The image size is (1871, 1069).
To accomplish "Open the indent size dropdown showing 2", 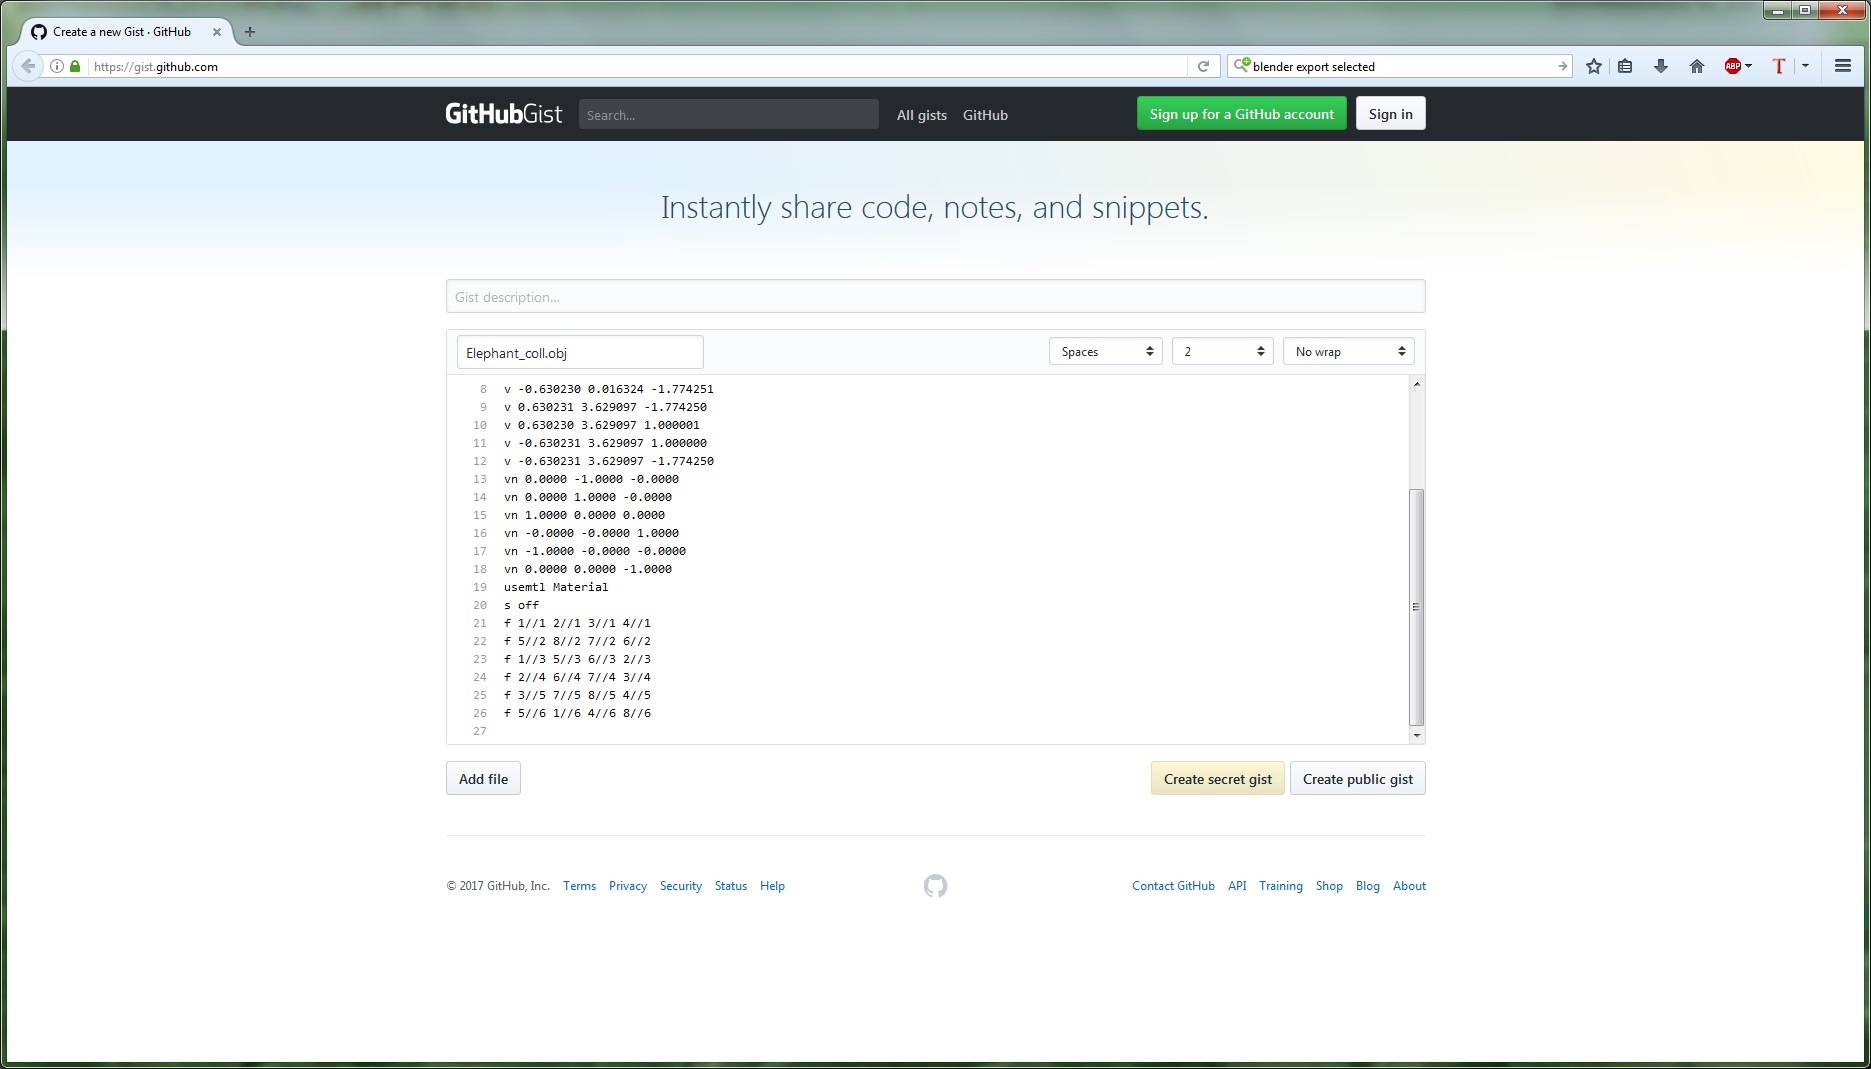I will [x=1222, y=351].
